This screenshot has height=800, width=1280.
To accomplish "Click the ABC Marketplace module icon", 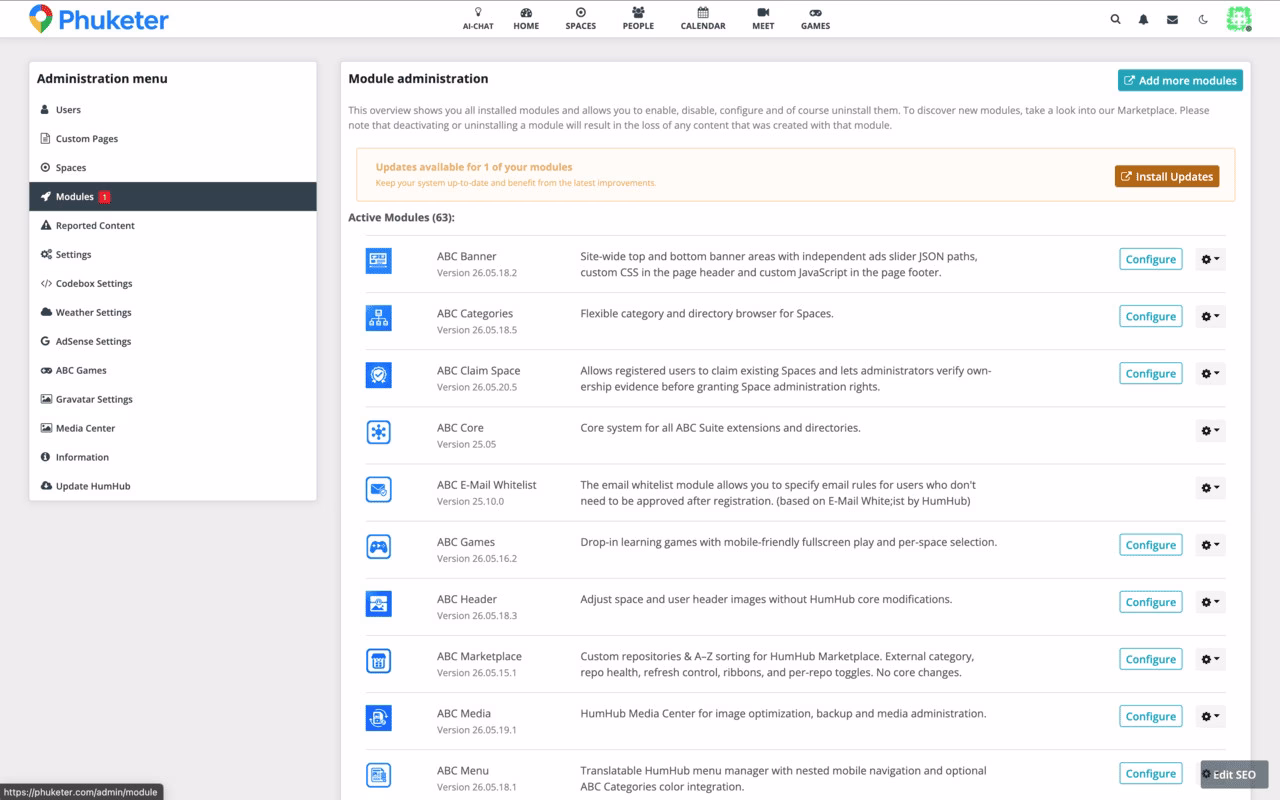I will (x=379, y=661).
